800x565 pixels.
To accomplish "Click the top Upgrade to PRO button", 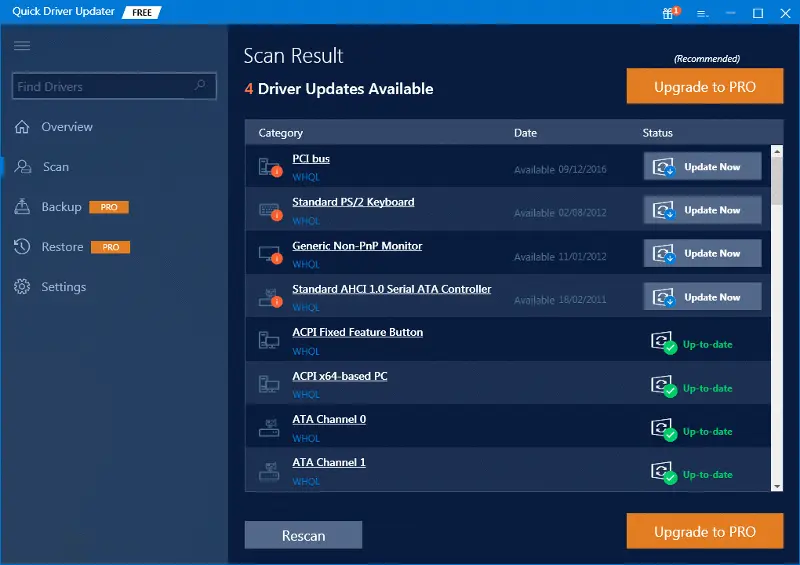I will tap(705, 86).
